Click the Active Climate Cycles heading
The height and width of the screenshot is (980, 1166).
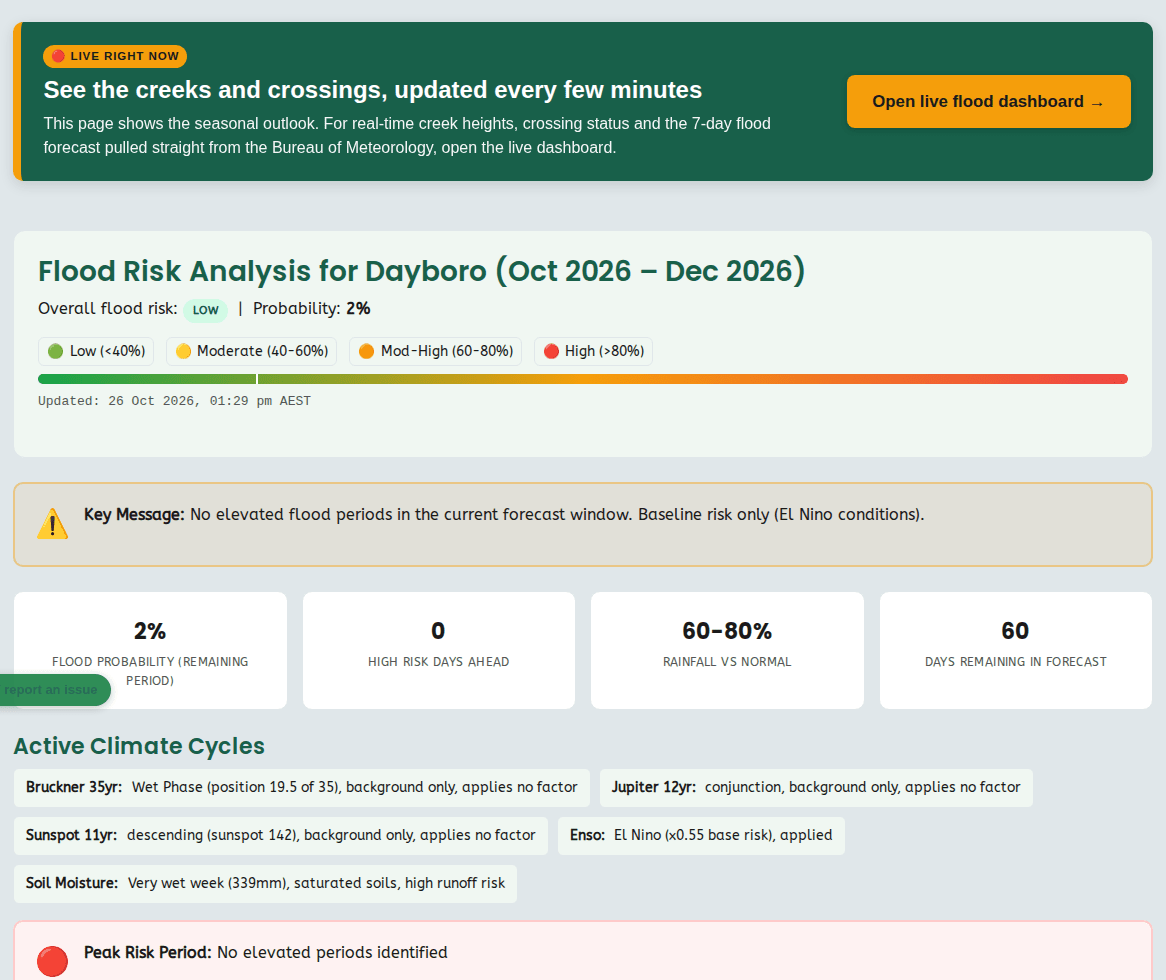139,746
